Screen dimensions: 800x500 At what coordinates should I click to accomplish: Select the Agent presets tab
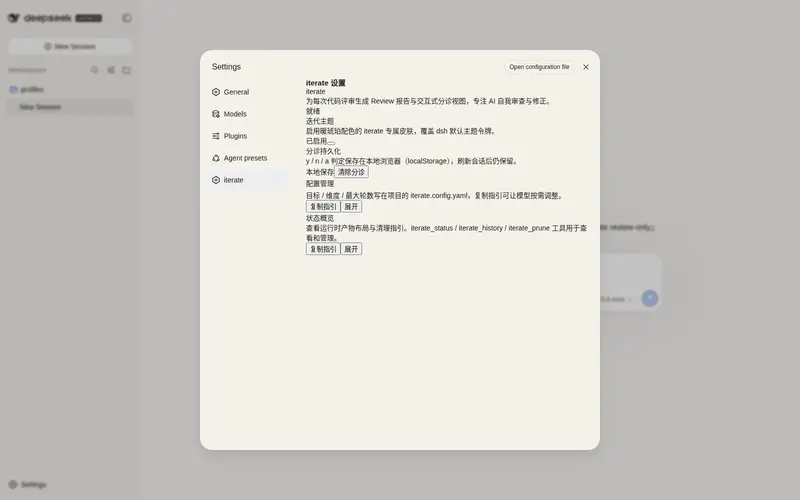pos(249,158)
